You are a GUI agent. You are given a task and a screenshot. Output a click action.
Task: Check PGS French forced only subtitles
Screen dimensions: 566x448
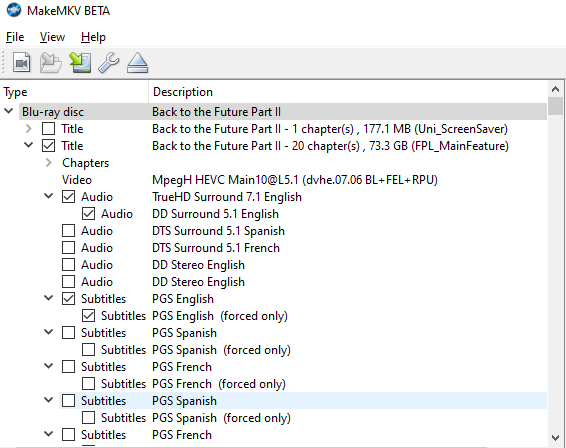click(x=88, y=383)
